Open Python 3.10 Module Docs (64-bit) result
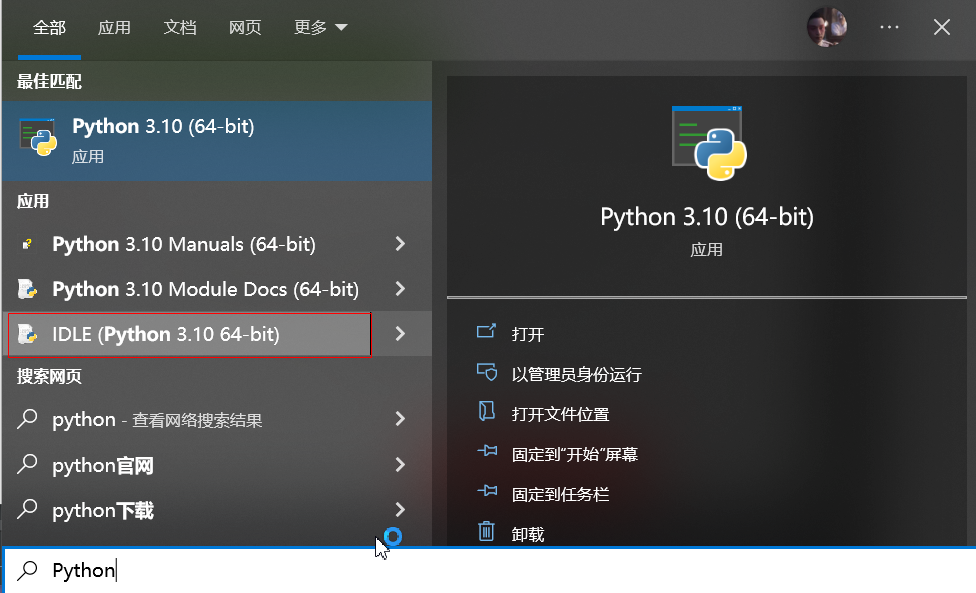The height and width of the screenshot is (593, 976). click(x=217, y=289)
